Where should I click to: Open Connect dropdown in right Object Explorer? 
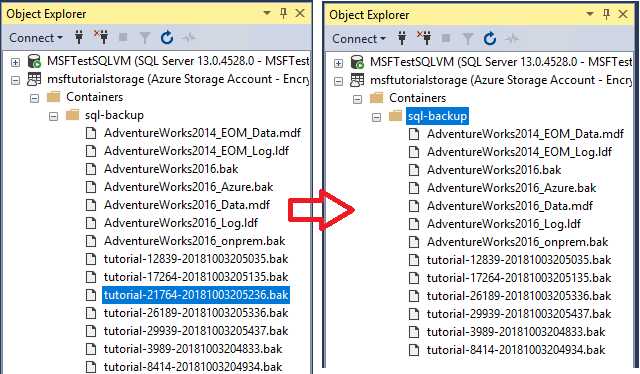pos(359,39)
